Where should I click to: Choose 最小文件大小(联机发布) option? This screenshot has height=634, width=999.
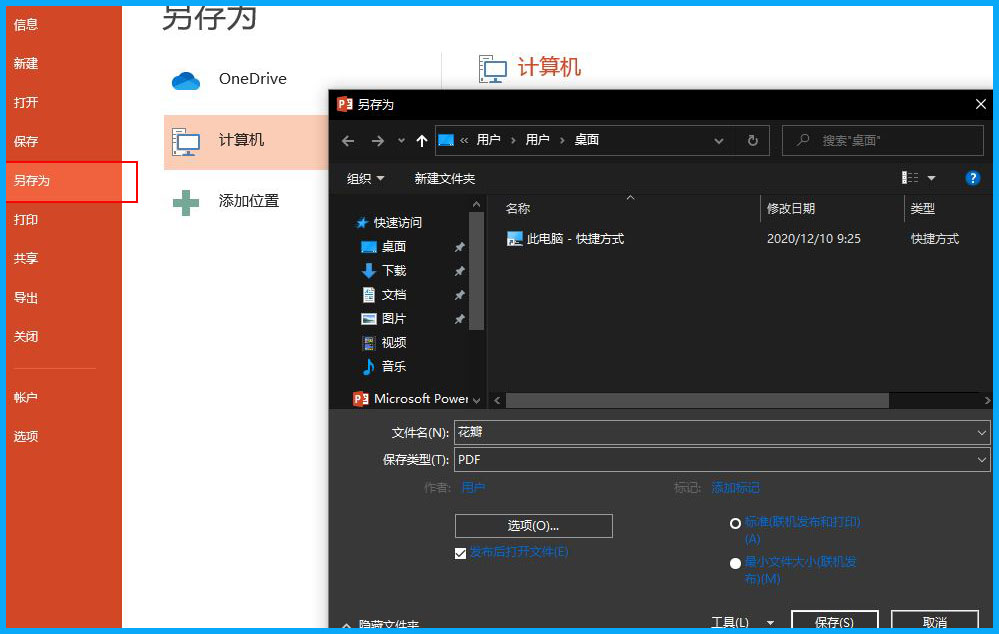point(735,562)
